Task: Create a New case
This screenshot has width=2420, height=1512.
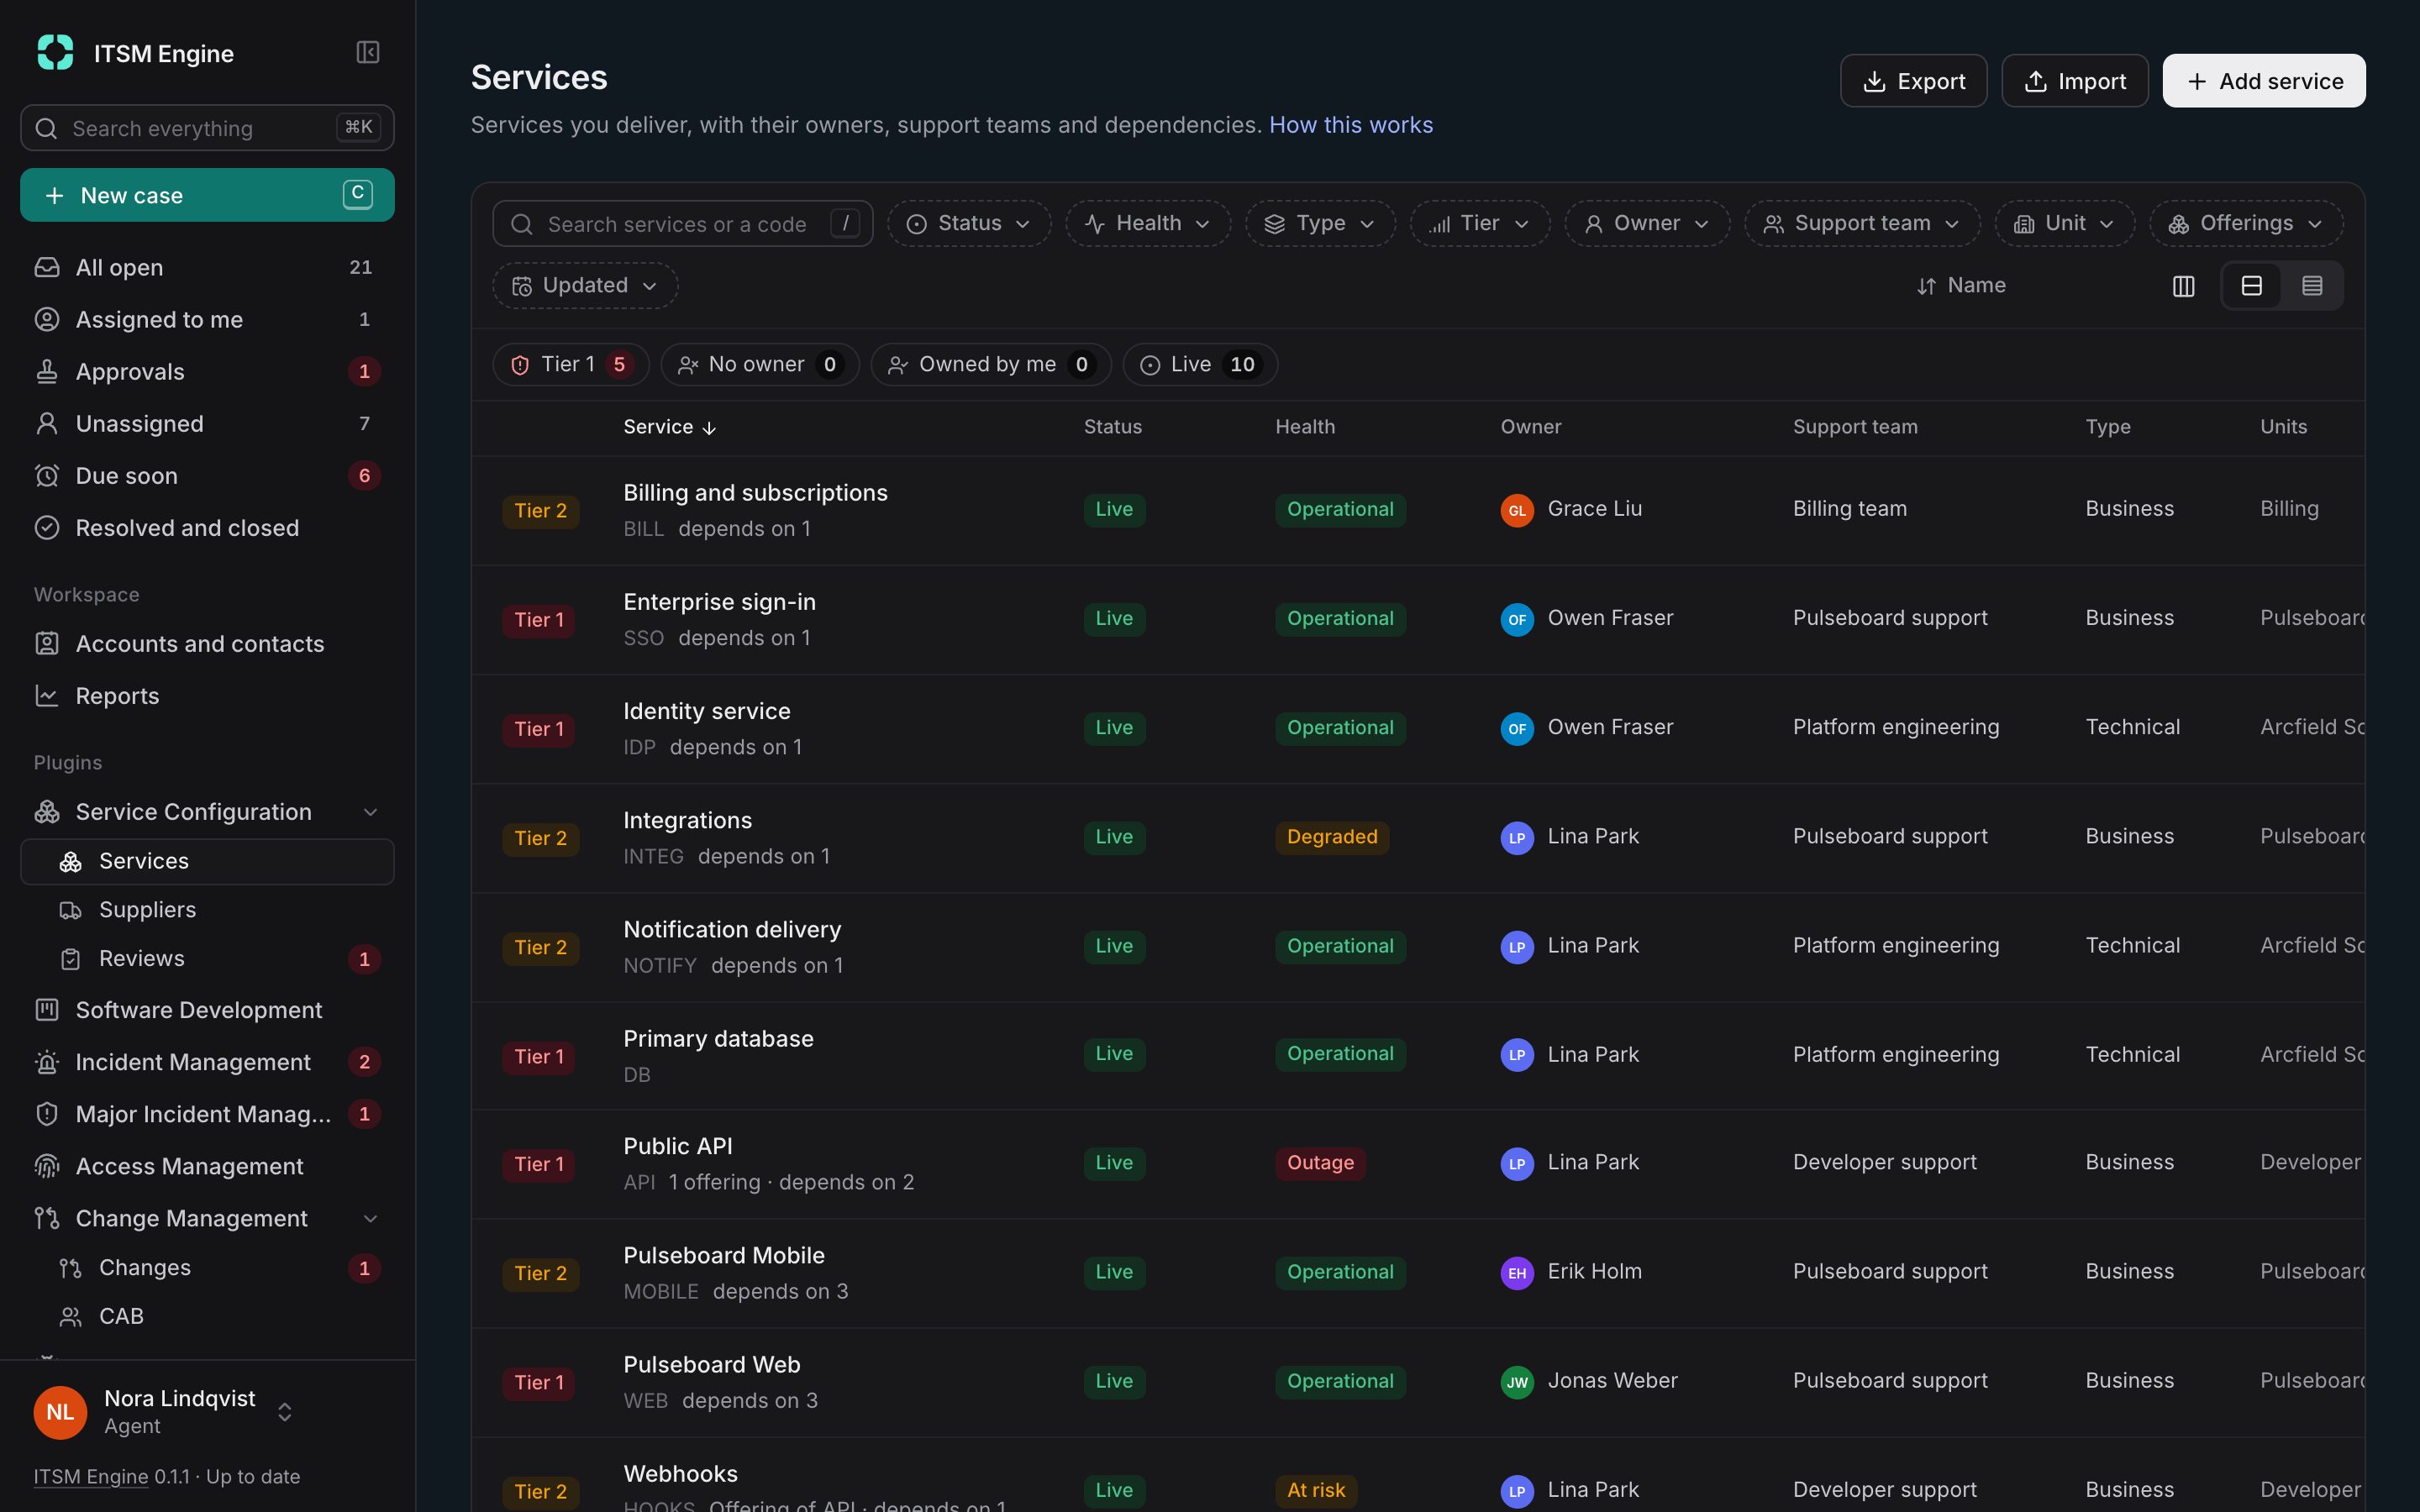Action: tap(207, 195)
